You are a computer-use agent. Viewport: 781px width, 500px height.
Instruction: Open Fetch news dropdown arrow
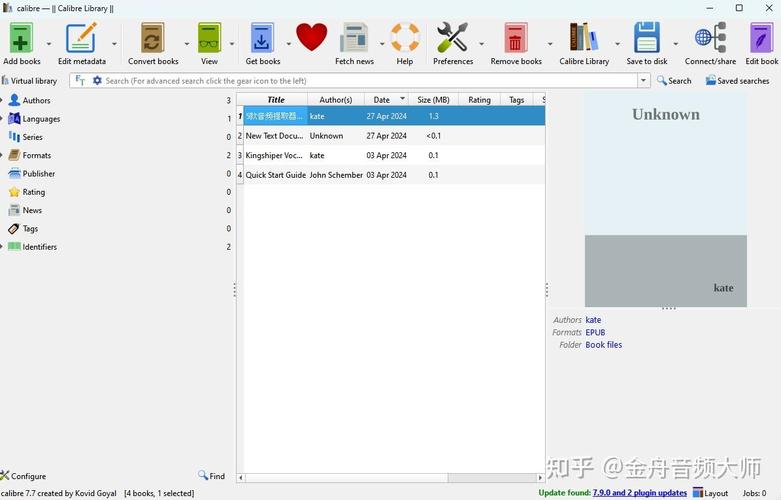tap(382, 44)
